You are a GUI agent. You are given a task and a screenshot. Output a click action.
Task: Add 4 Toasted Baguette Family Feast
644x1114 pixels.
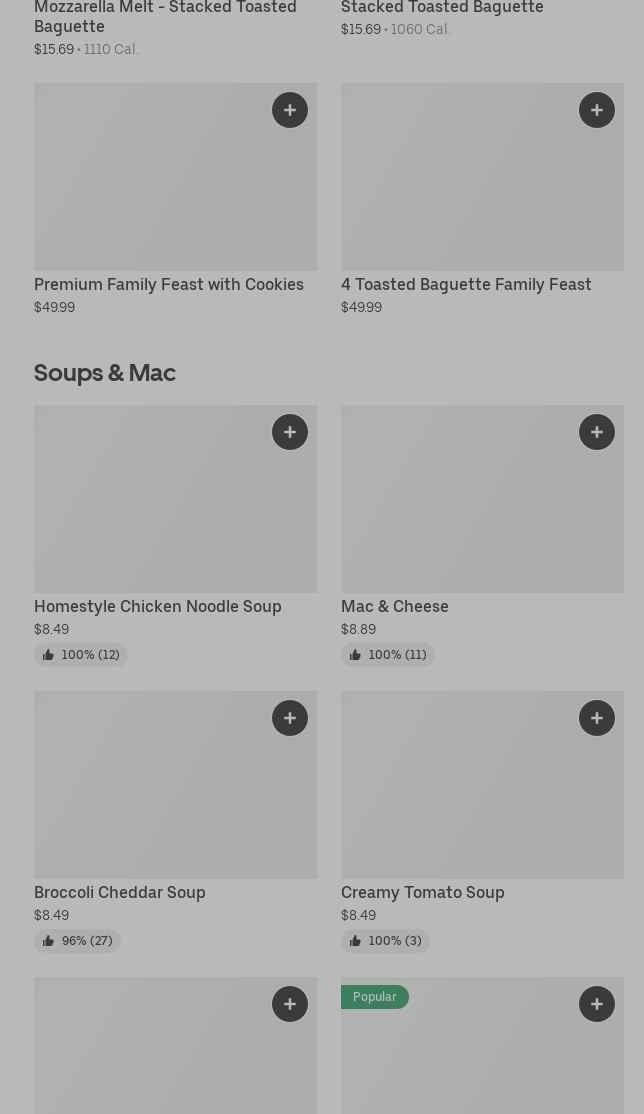click(597, 110)
